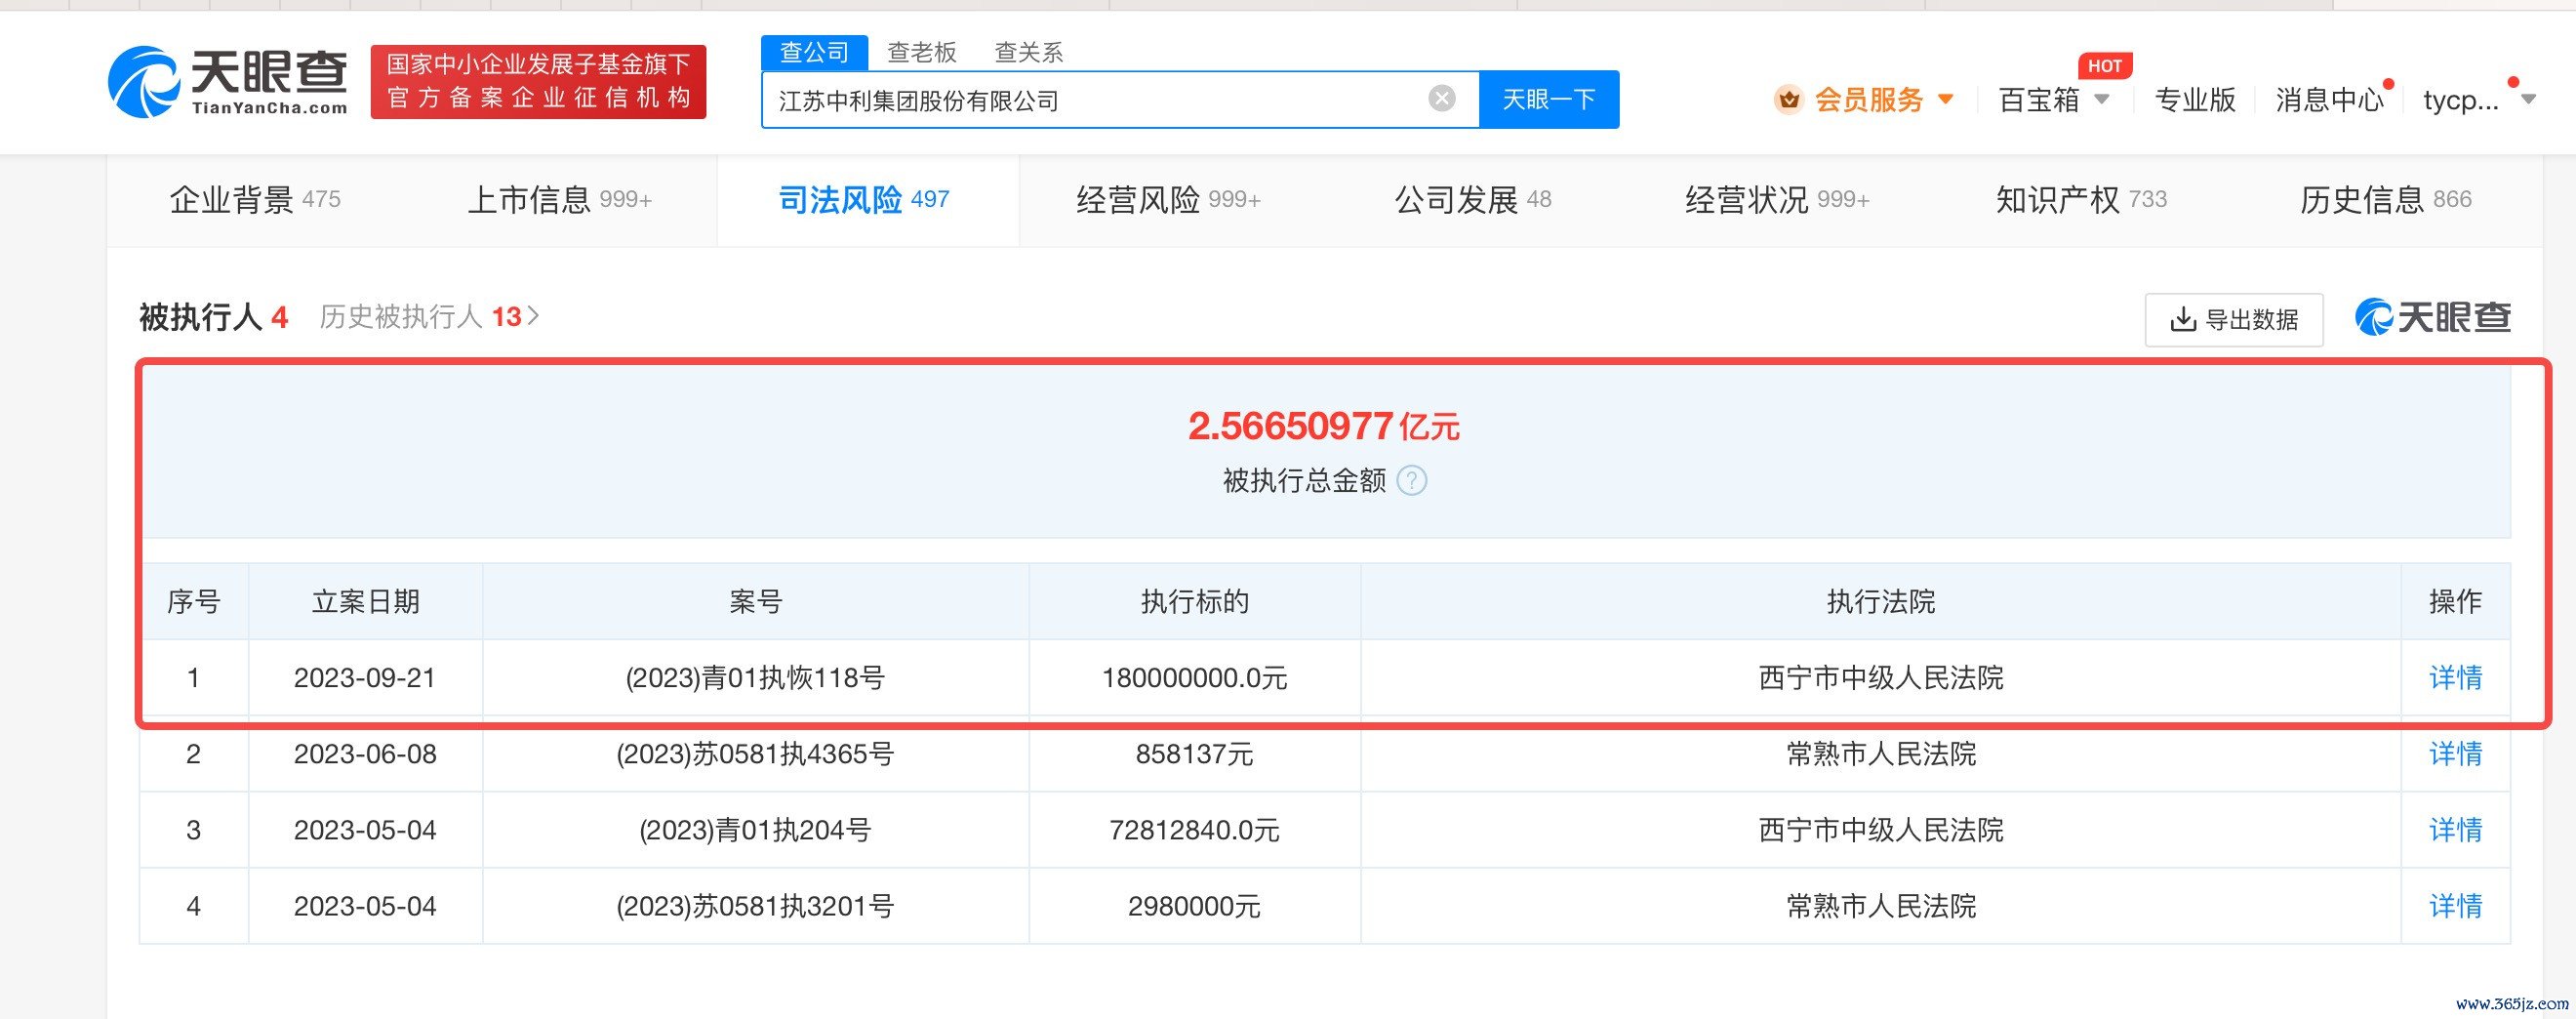Screen dimensions: 2576x1019
Task: Click the red government-backed credit agency banner
Action: (538, 82)
